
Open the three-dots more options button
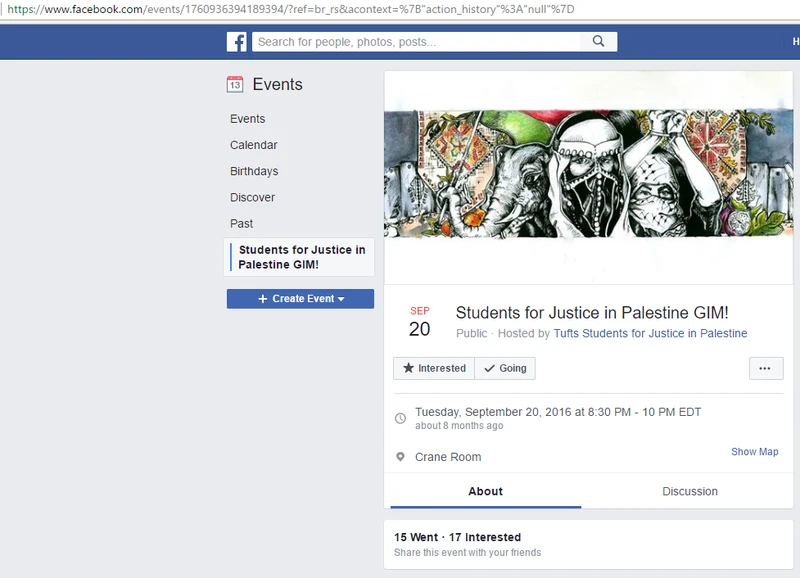(x=766, y=368)
